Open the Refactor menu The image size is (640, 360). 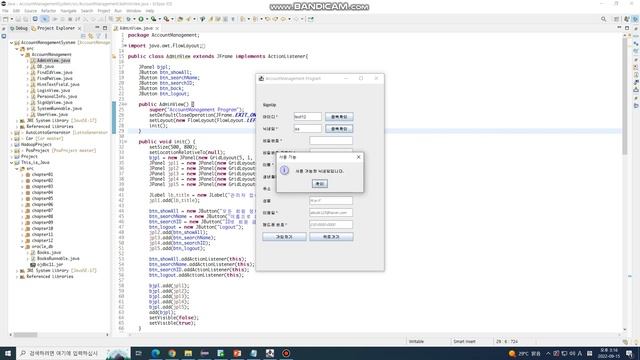click(48, 11)
